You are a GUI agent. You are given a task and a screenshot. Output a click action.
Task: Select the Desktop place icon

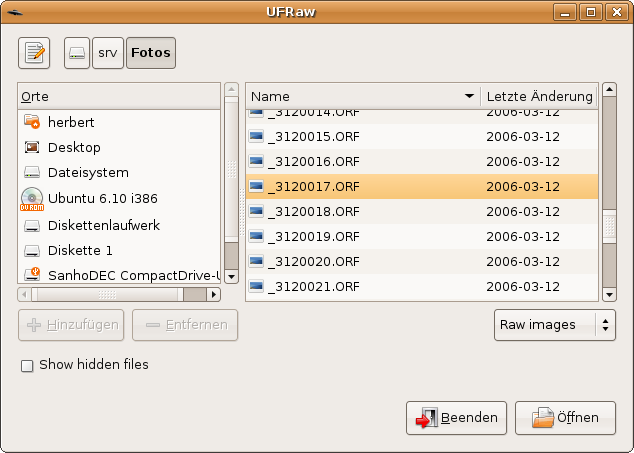coord(32,148)
